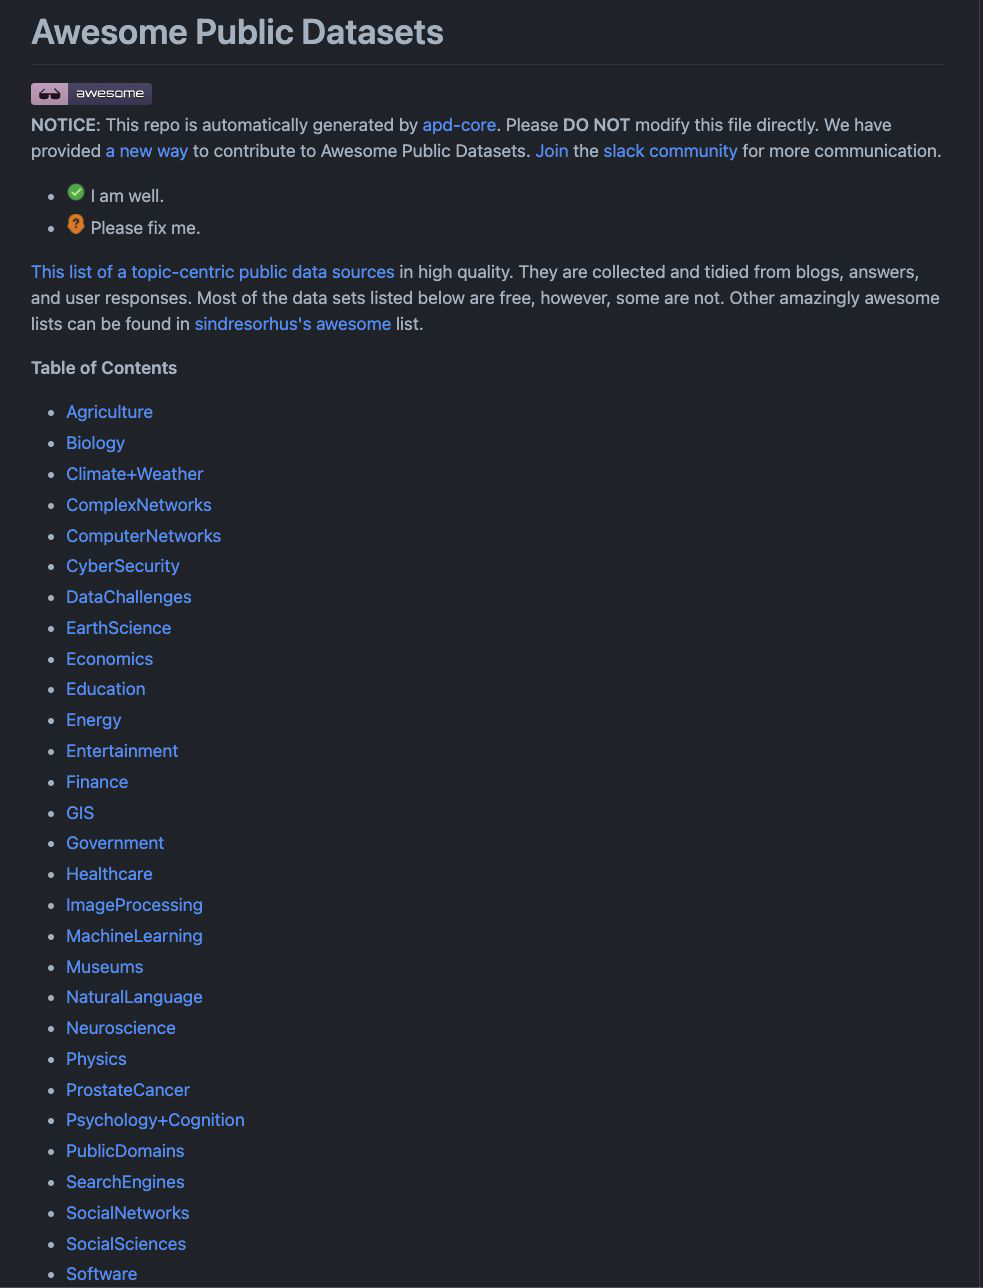Click the Awesome Public Datasets heading

(237, 32)
